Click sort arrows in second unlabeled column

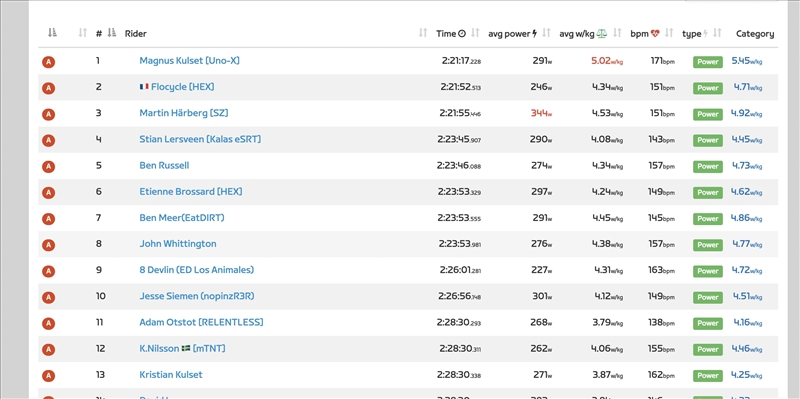click(83, 33)
